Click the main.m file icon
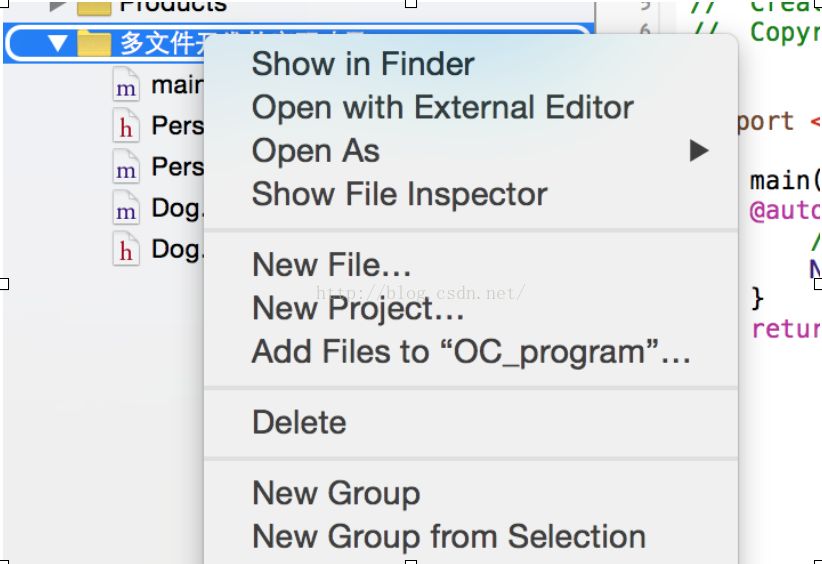 pos(126,85)
